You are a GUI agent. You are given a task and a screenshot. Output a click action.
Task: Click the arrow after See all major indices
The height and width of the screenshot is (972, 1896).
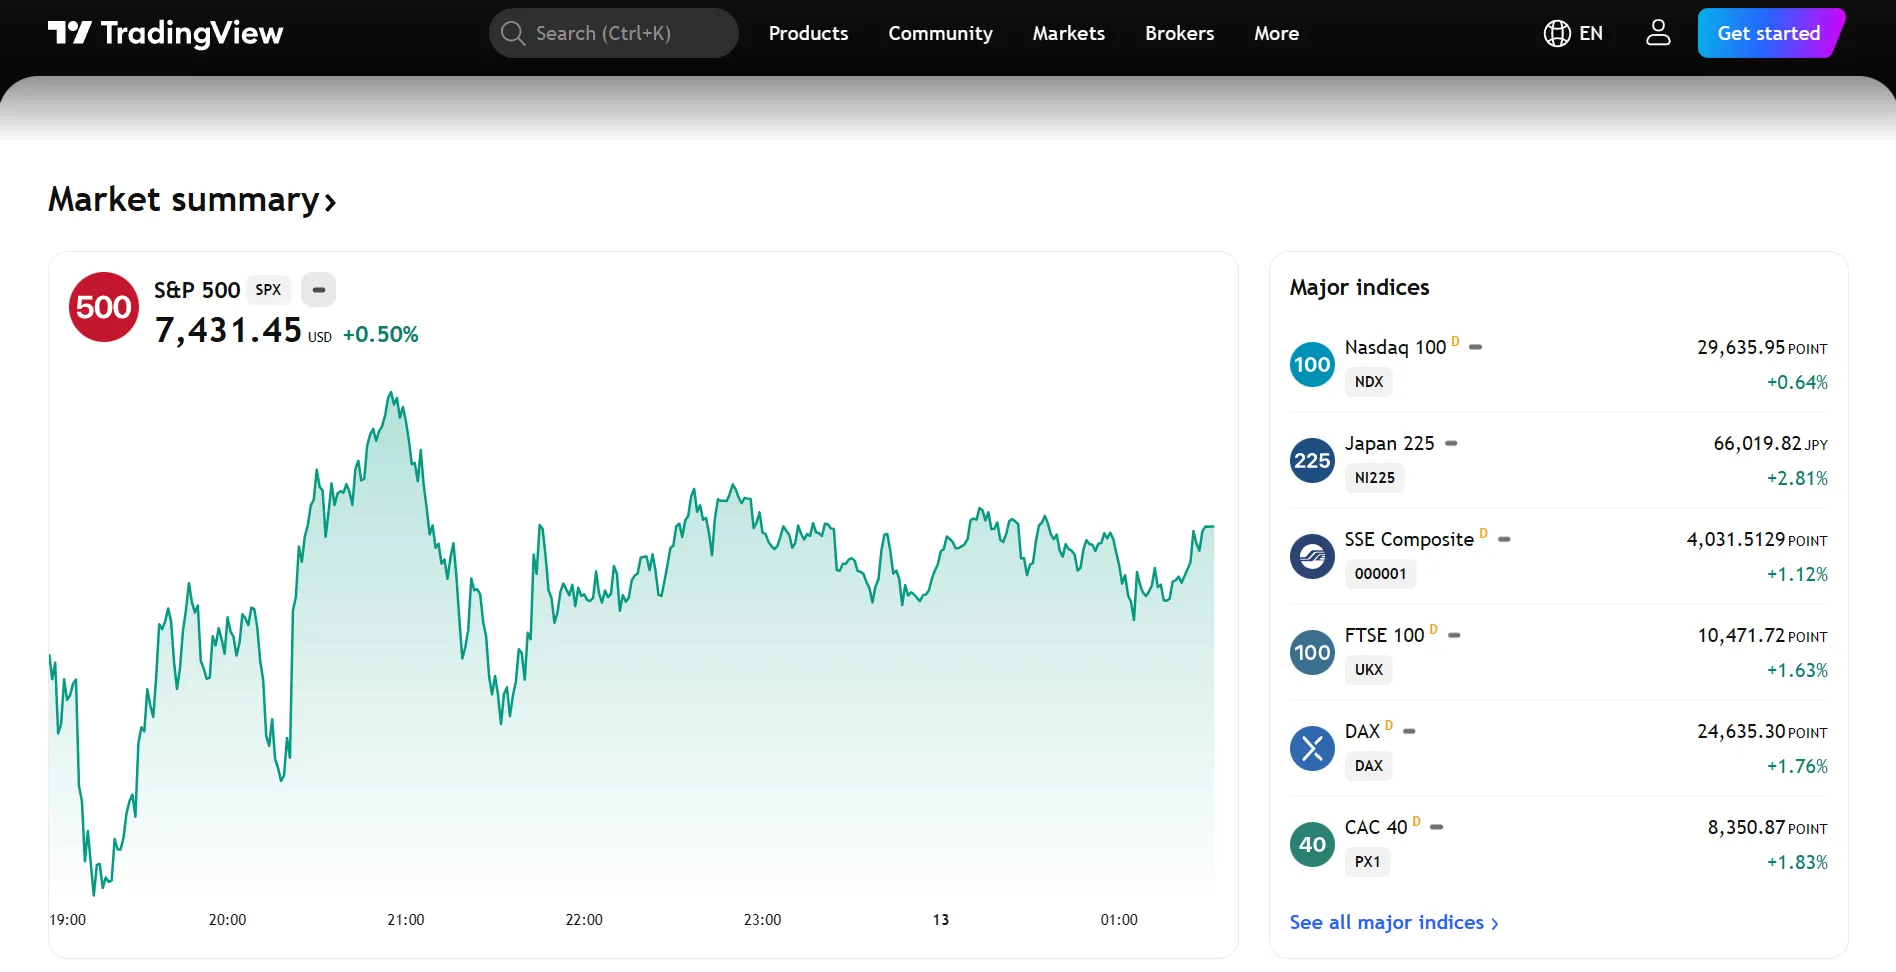1494,924
